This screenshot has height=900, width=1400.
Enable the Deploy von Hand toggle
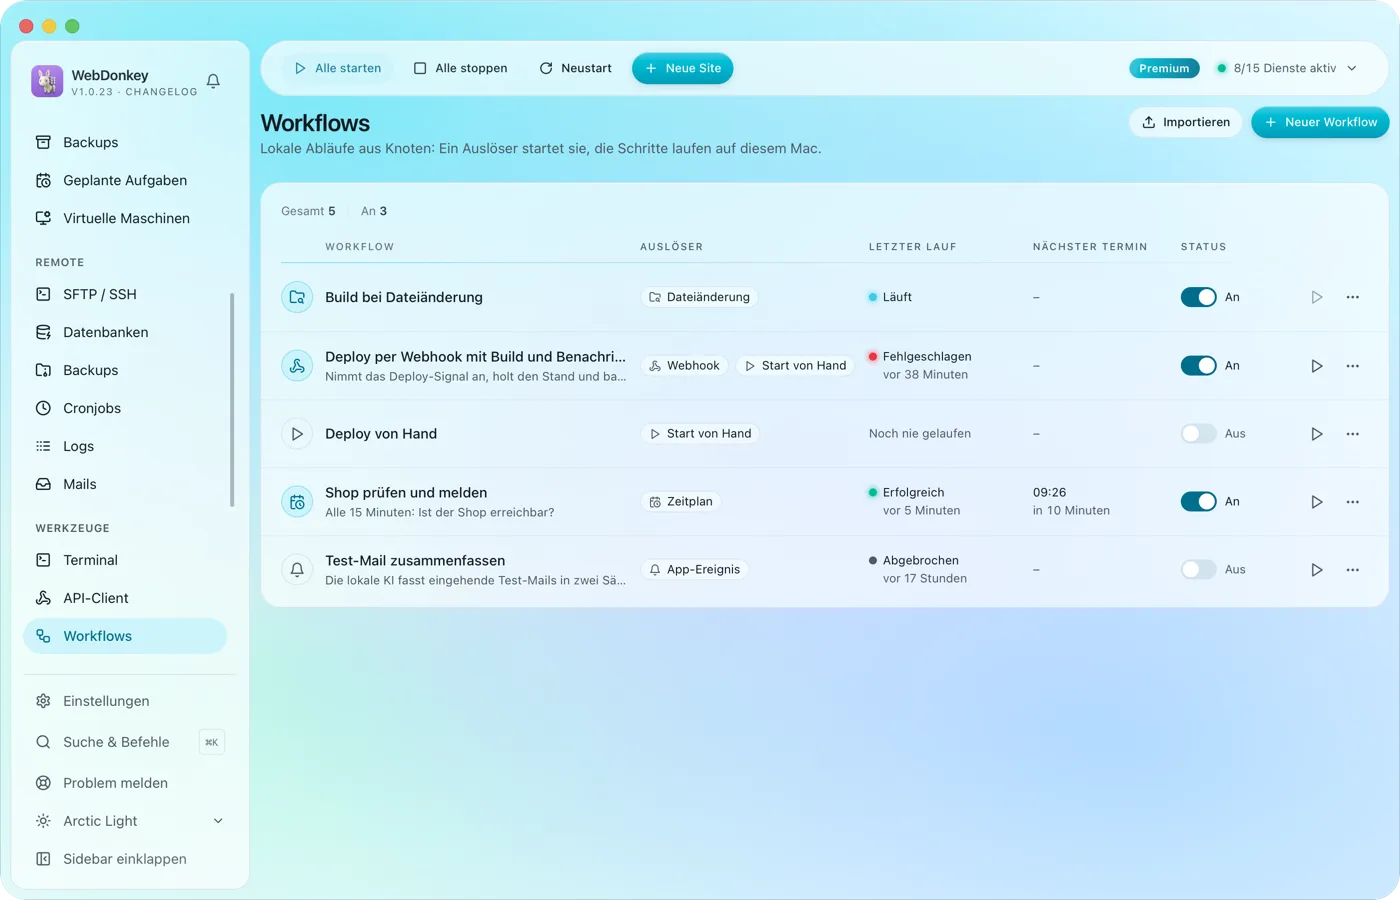click(1198, 434)
